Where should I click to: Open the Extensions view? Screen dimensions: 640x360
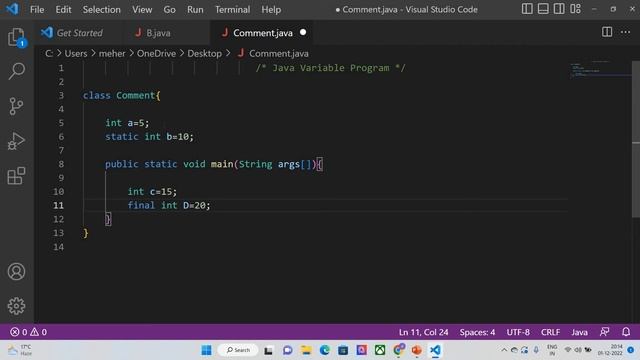pyautogui.click(x=16, y=176)
